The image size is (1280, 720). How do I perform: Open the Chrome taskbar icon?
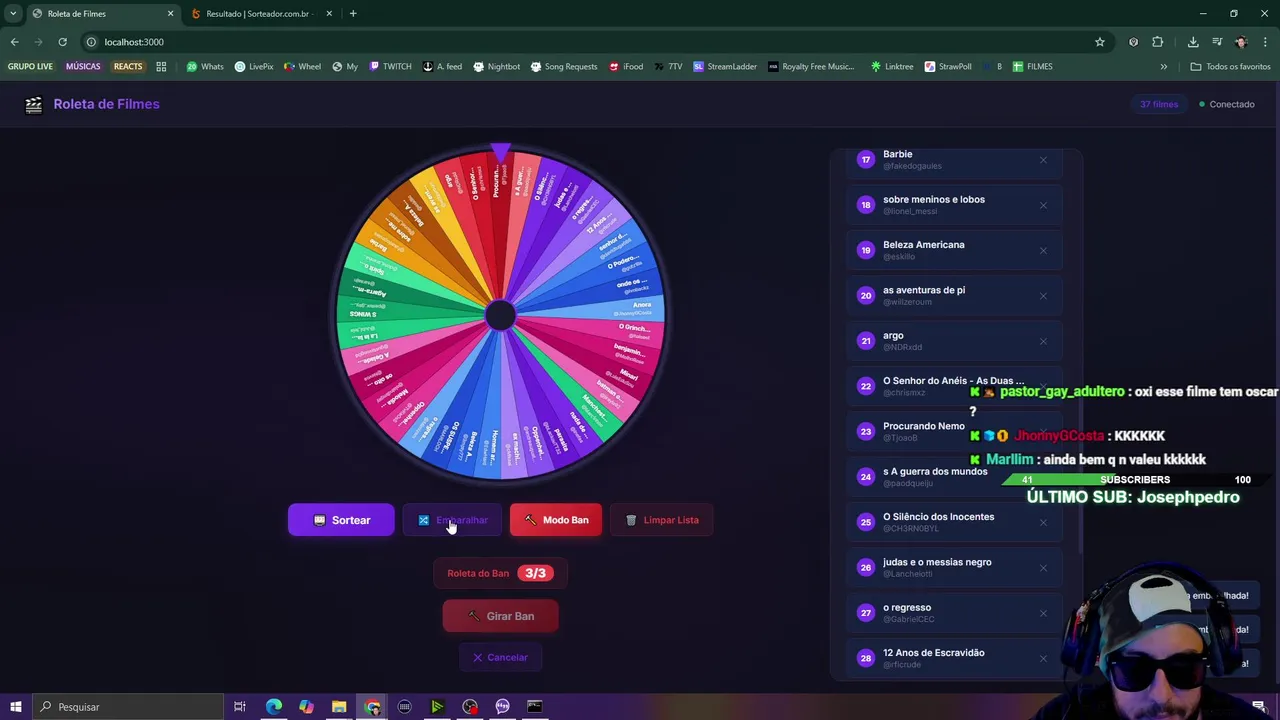pos(372,707)
